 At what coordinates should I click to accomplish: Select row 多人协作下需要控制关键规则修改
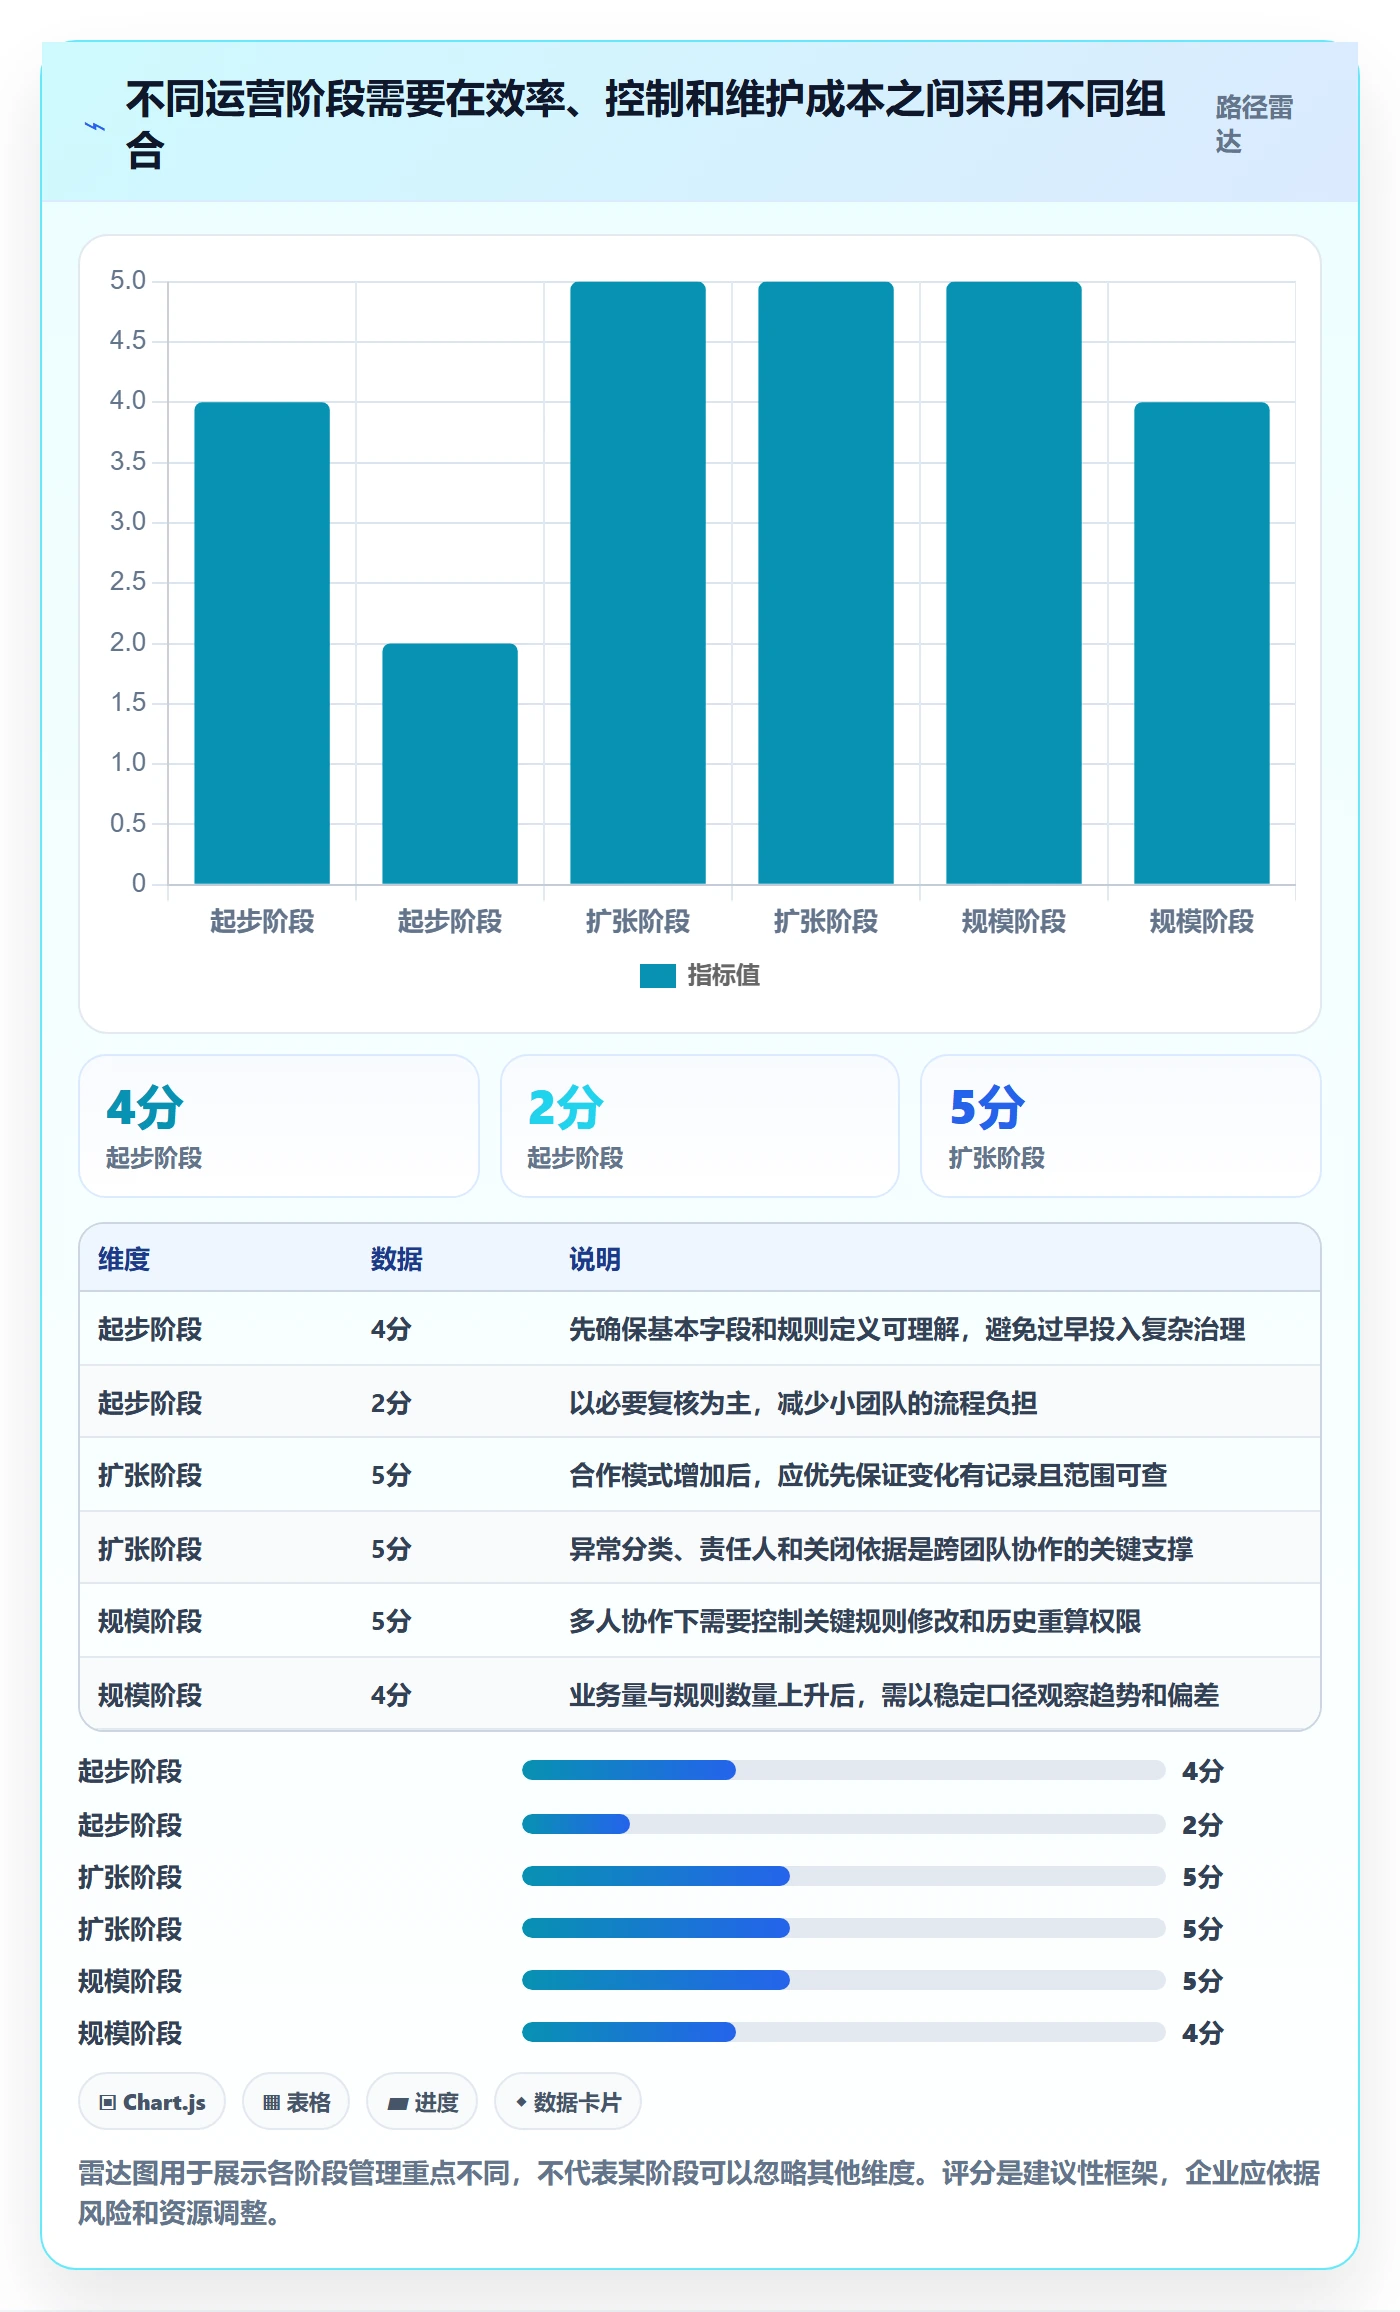click(700, 1621)
